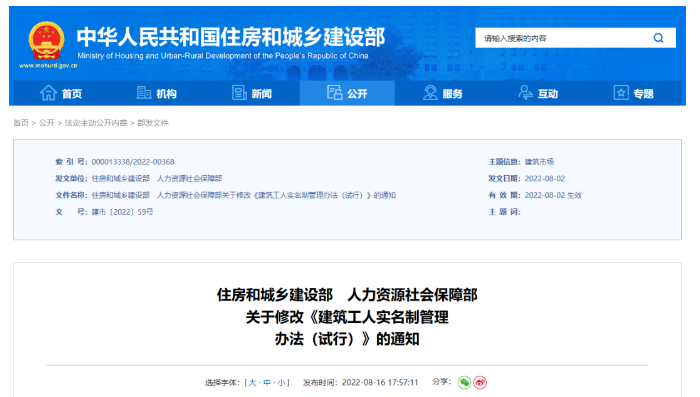Open the 公开 navigation tab

(347, 93)
